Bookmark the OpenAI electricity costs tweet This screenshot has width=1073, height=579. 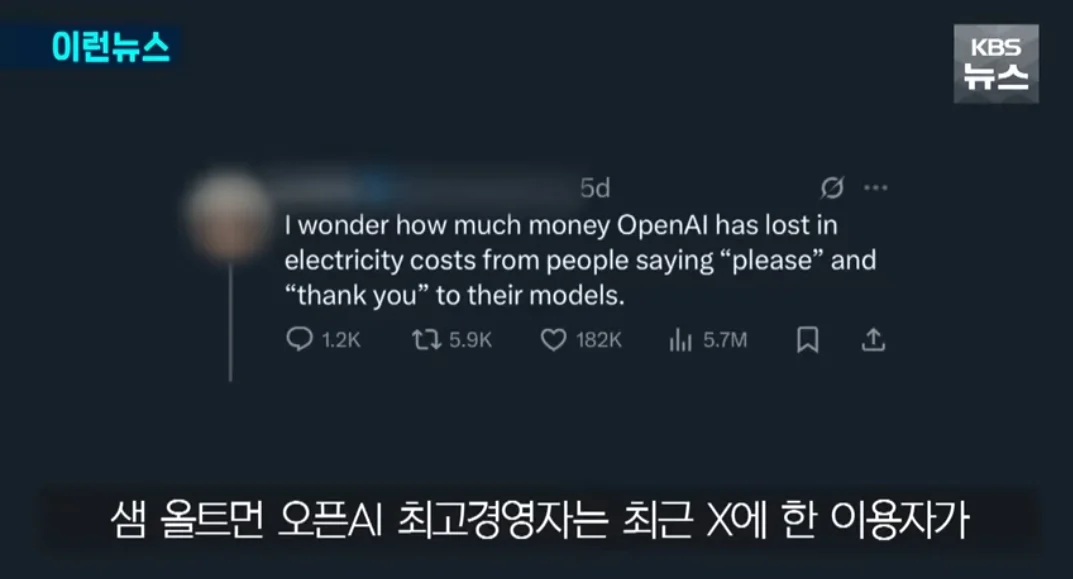coord(807,339)
